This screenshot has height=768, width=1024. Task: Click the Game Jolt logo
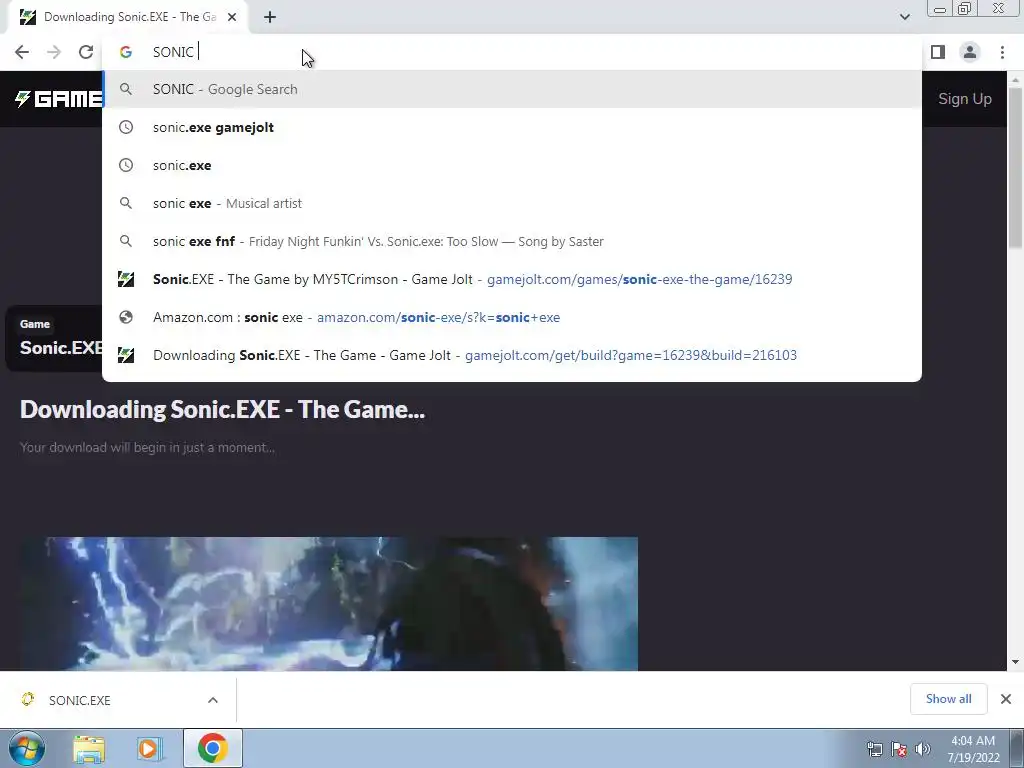tap(58, 99)
